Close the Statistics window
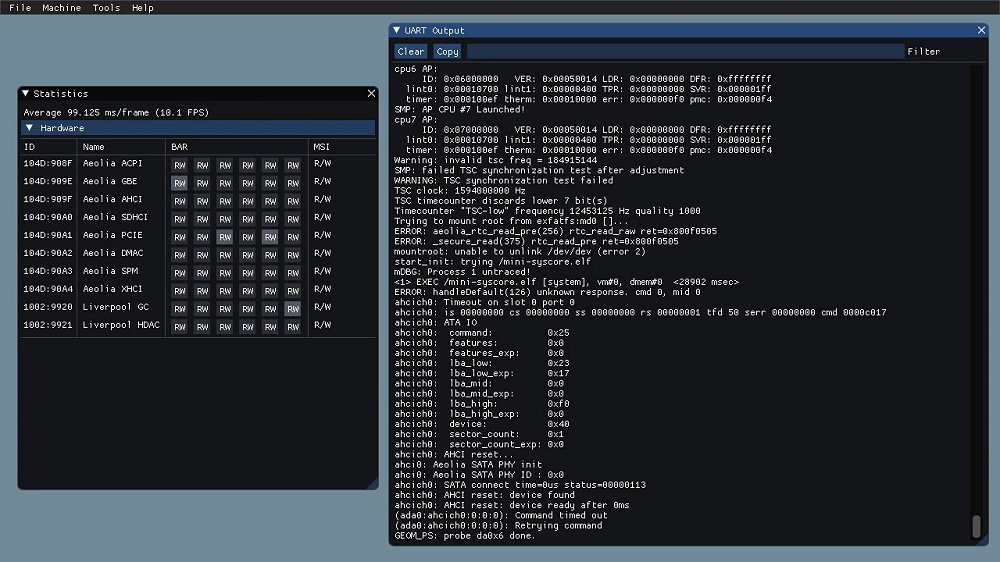 click(371, 94)
